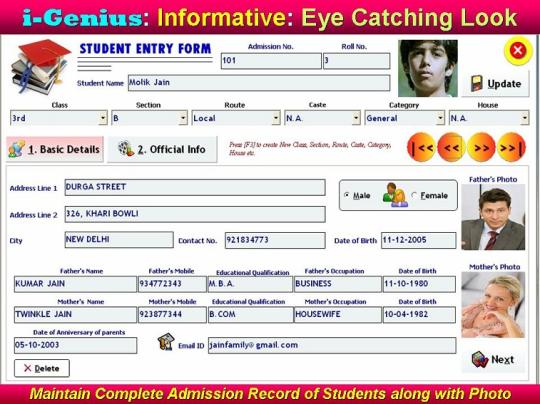Click the City field NEW DELHI

(x=119, y=240)
